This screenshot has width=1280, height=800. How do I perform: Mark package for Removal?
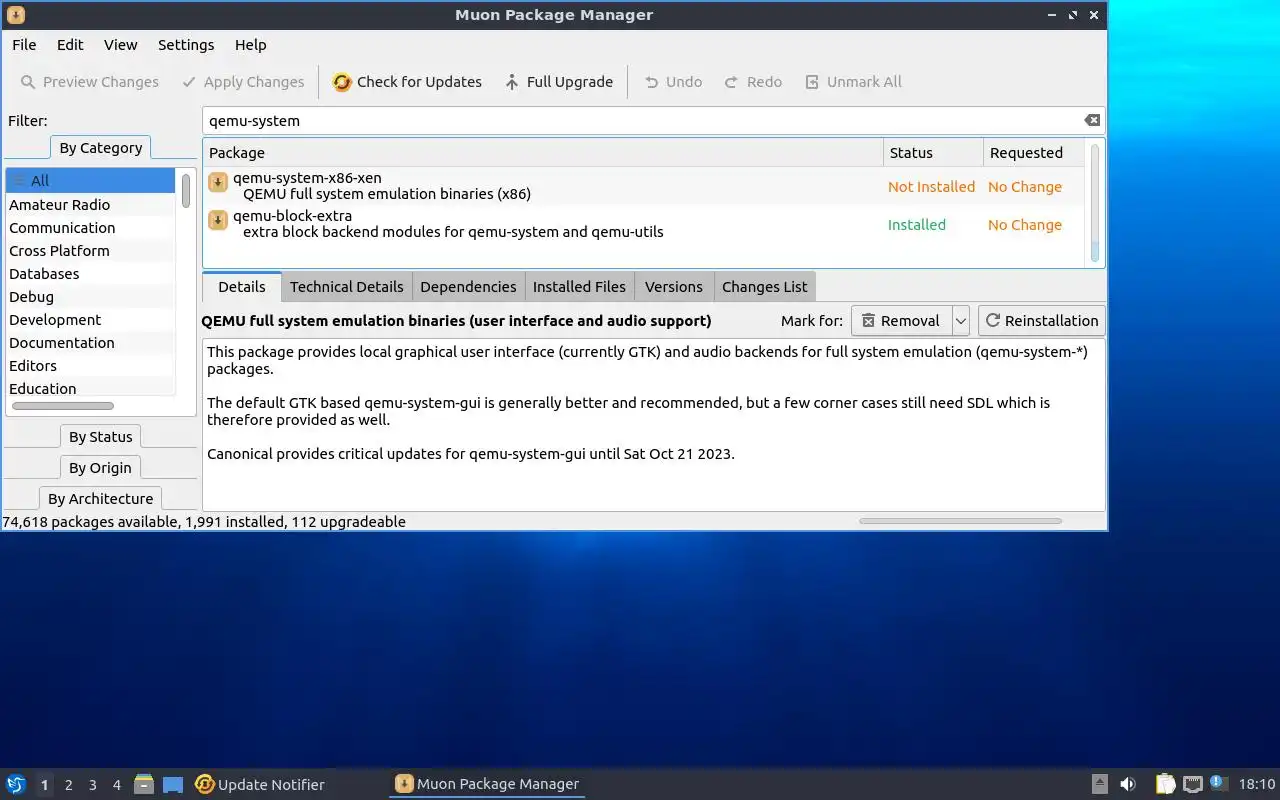[x=901, y=321]
